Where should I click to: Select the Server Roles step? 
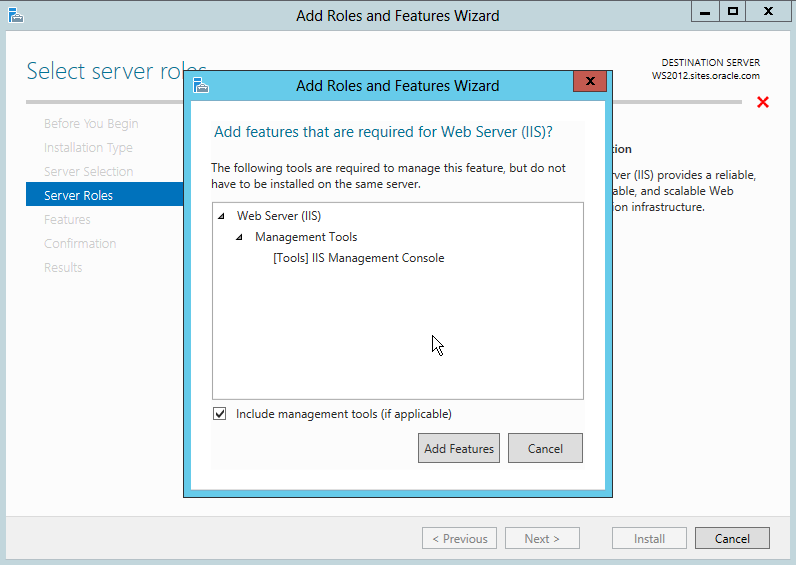[x=105, y=195]
